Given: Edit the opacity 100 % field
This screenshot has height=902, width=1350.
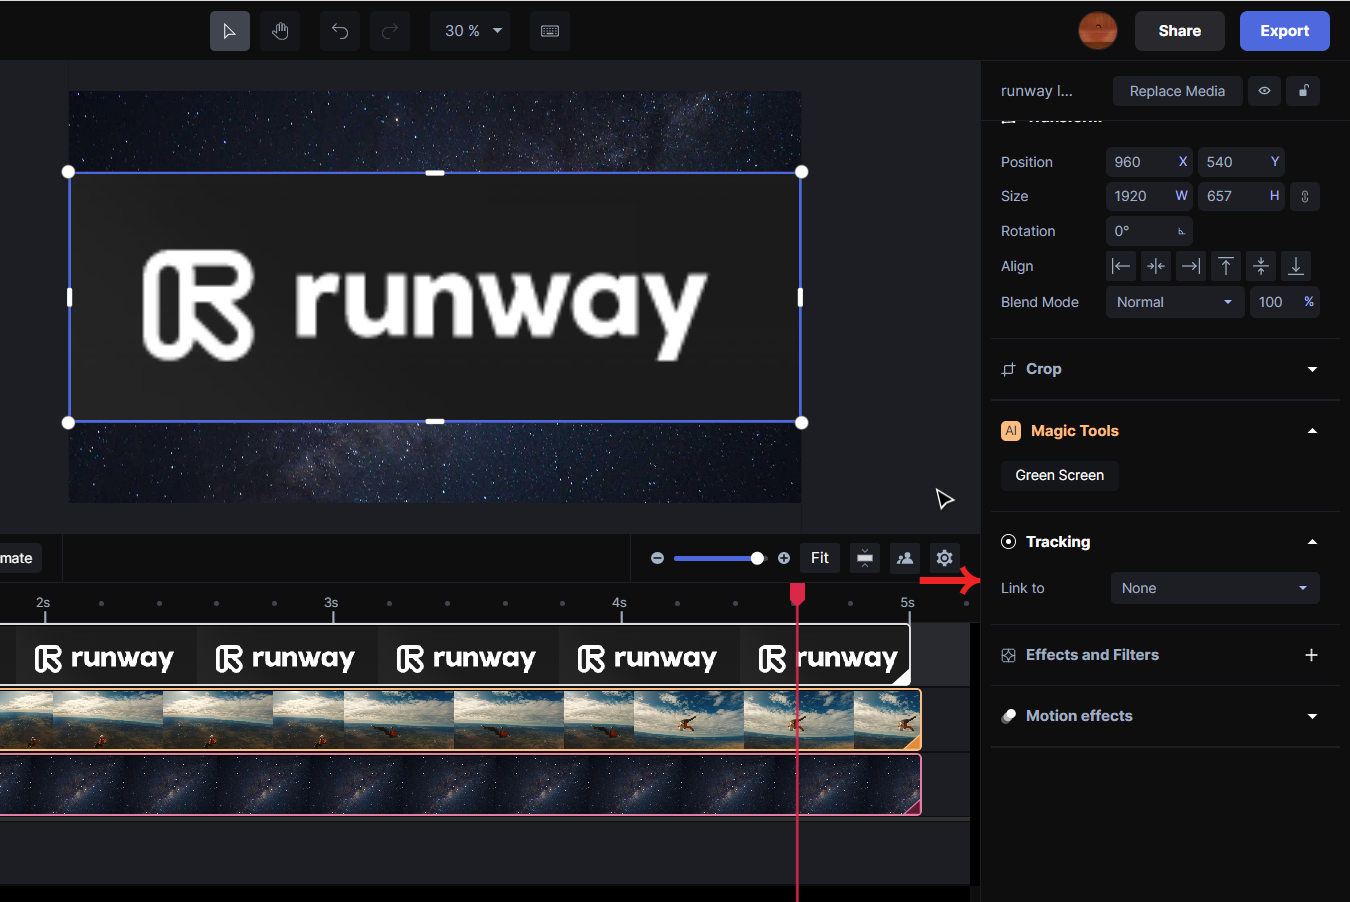Looking at the screenshot, I should 1285,302.
